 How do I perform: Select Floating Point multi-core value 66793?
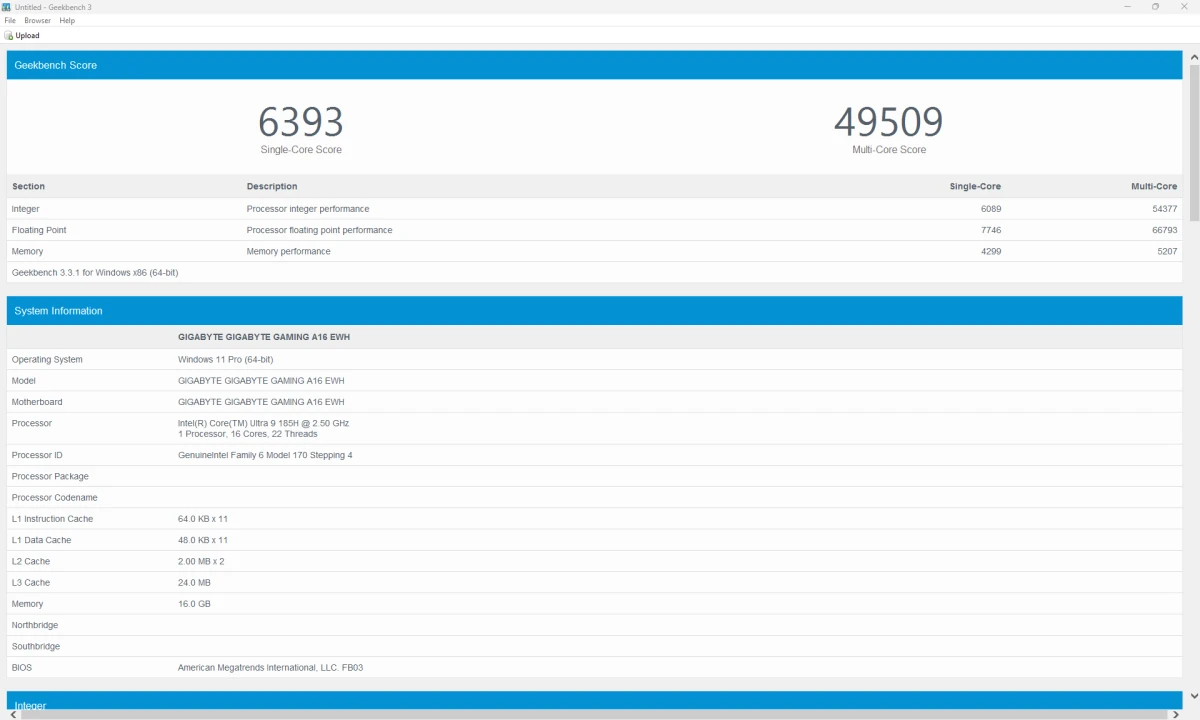point(1165,230)
